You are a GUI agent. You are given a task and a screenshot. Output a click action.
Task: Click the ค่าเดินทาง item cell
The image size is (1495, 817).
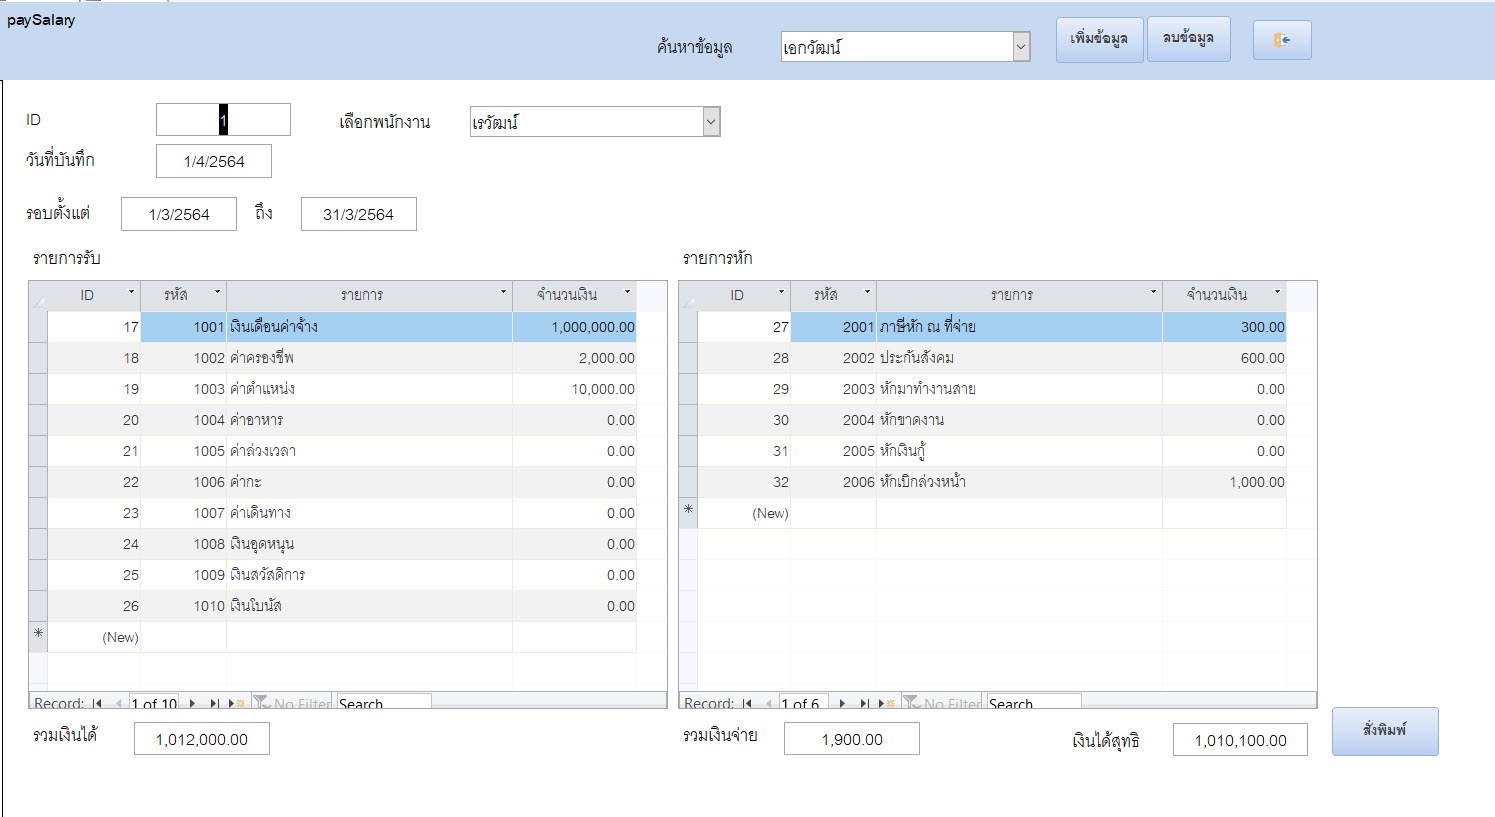click(x=369, y=513)
